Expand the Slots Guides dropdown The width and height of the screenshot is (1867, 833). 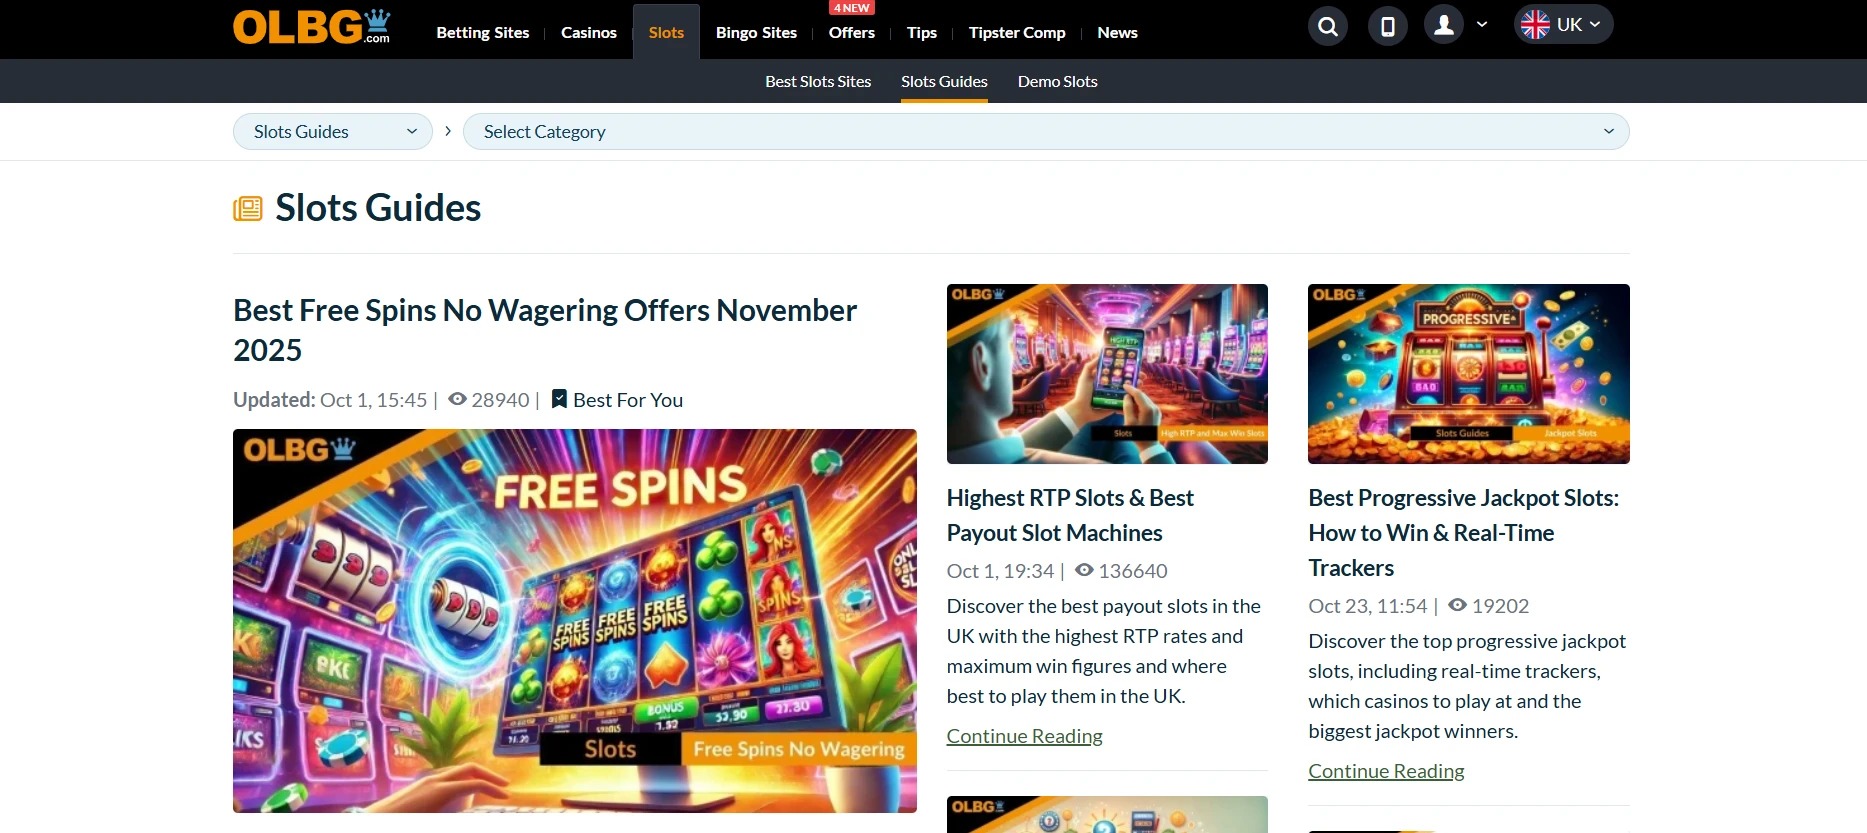333,132
